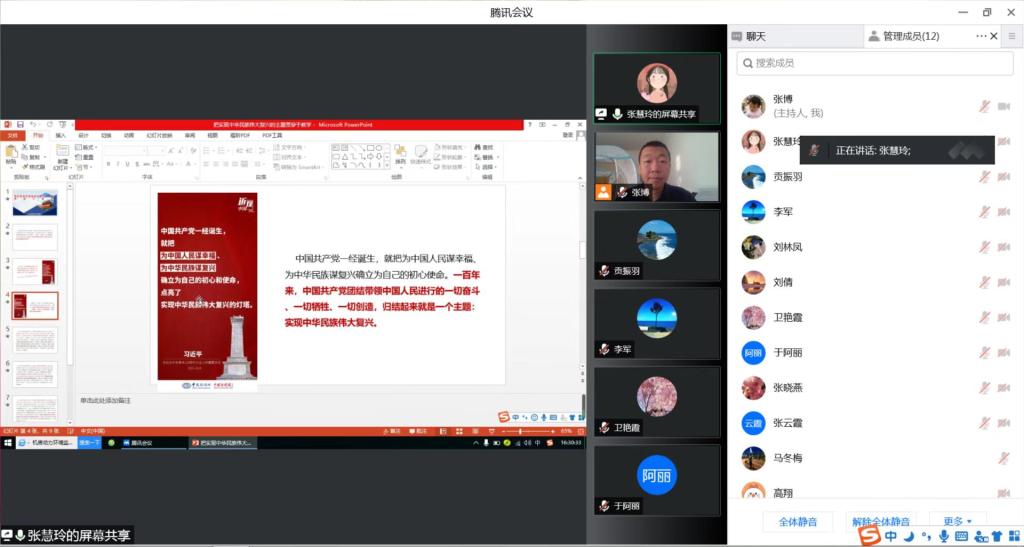Image resolution: width=1024 pixels, height=547 pixels.
Task: Select the 张博 video tile
Action: (656, 167)
